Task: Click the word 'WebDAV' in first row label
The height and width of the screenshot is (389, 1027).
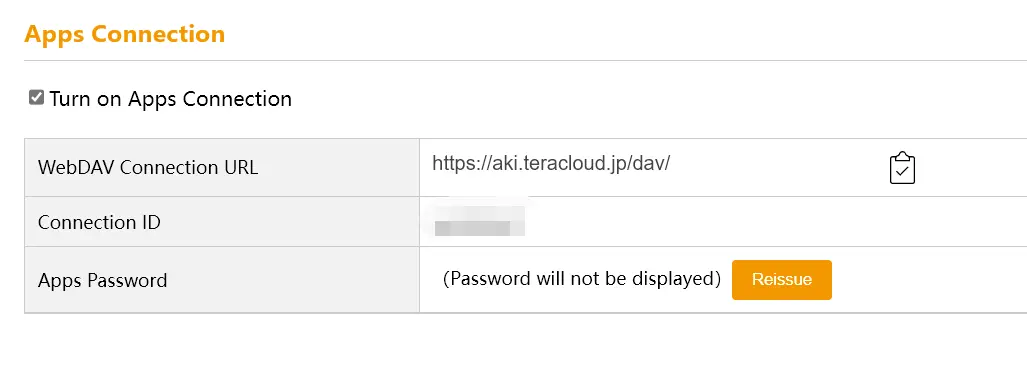Action: coord(77,168)
